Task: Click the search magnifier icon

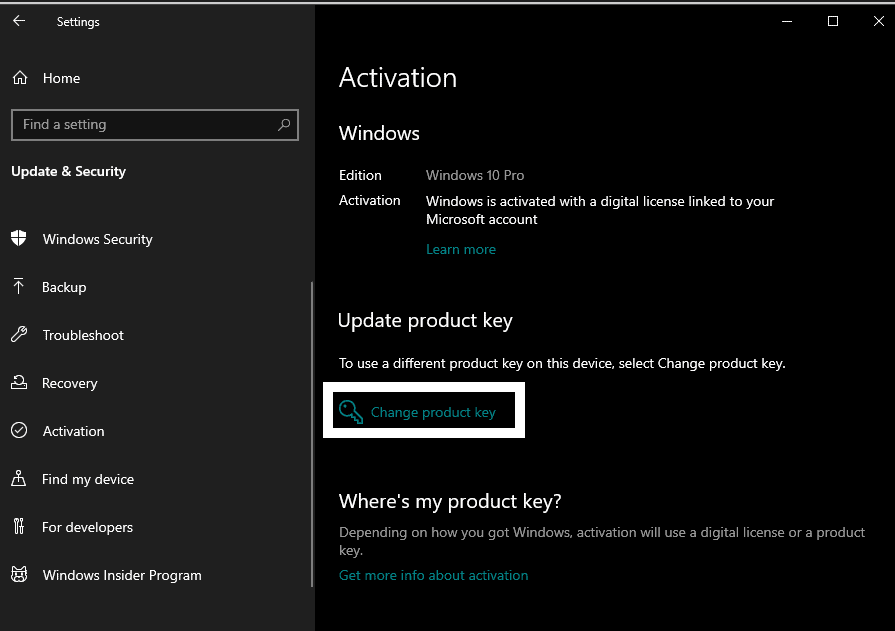Action: tap(284, 124)
